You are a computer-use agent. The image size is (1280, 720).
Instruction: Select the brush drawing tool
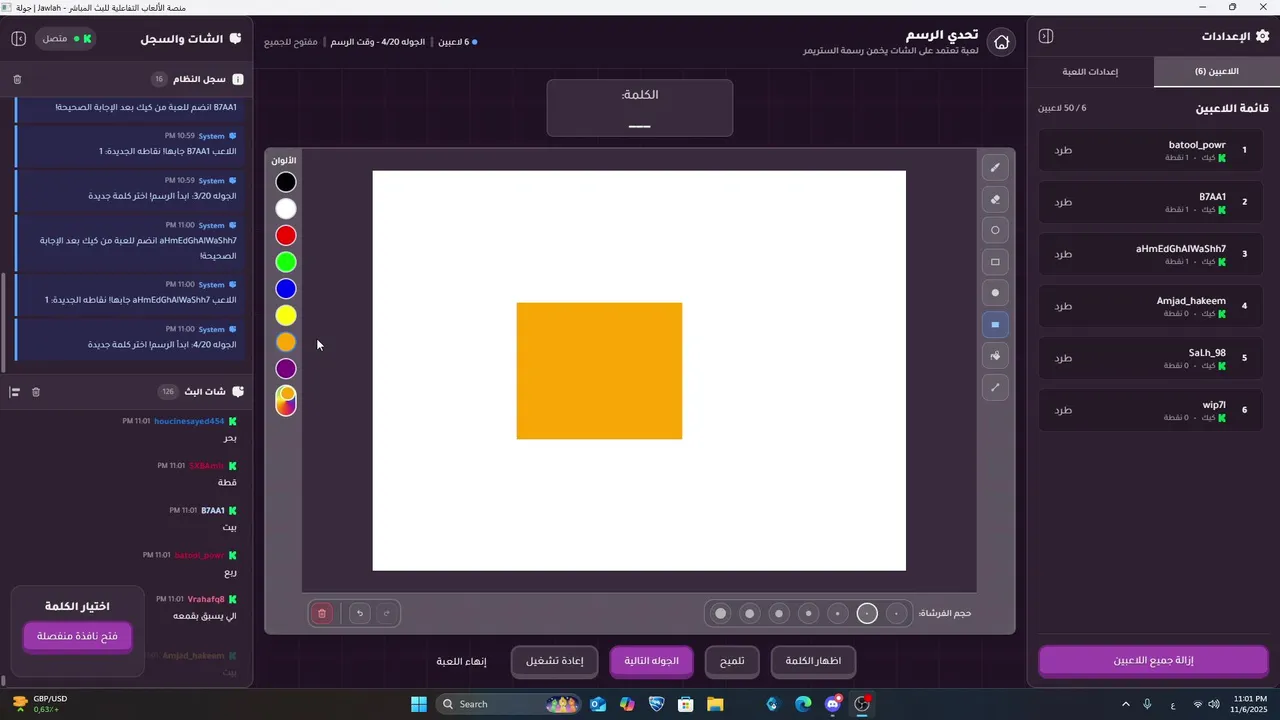point(995,168)
